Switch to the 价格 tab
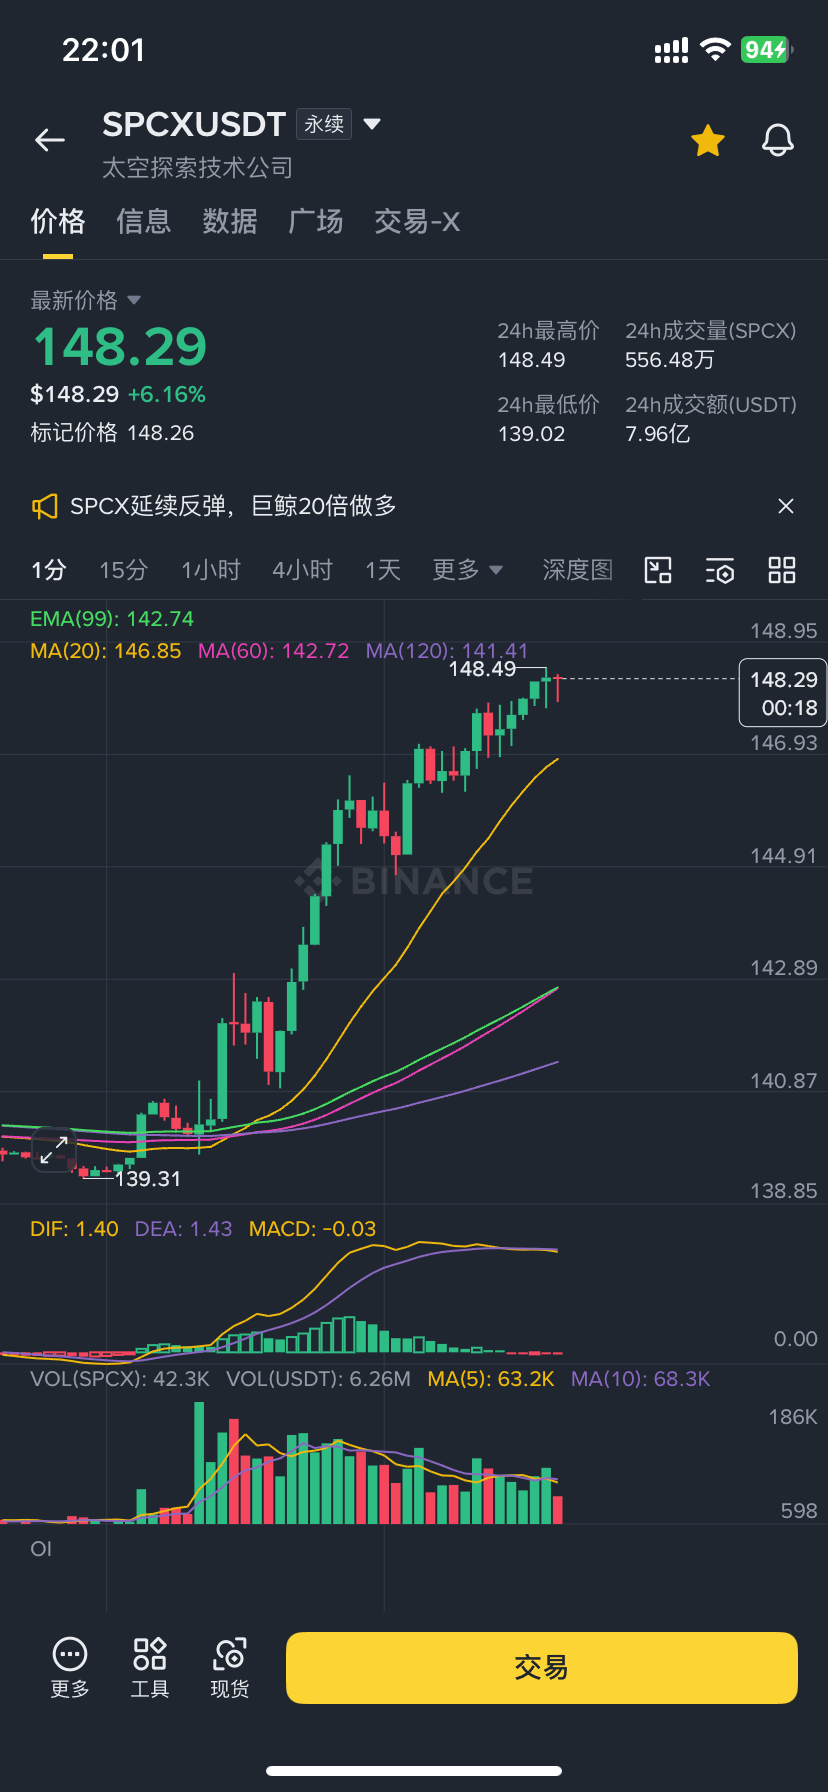Viewport: 828px width, 1792px height. (58, 221)
